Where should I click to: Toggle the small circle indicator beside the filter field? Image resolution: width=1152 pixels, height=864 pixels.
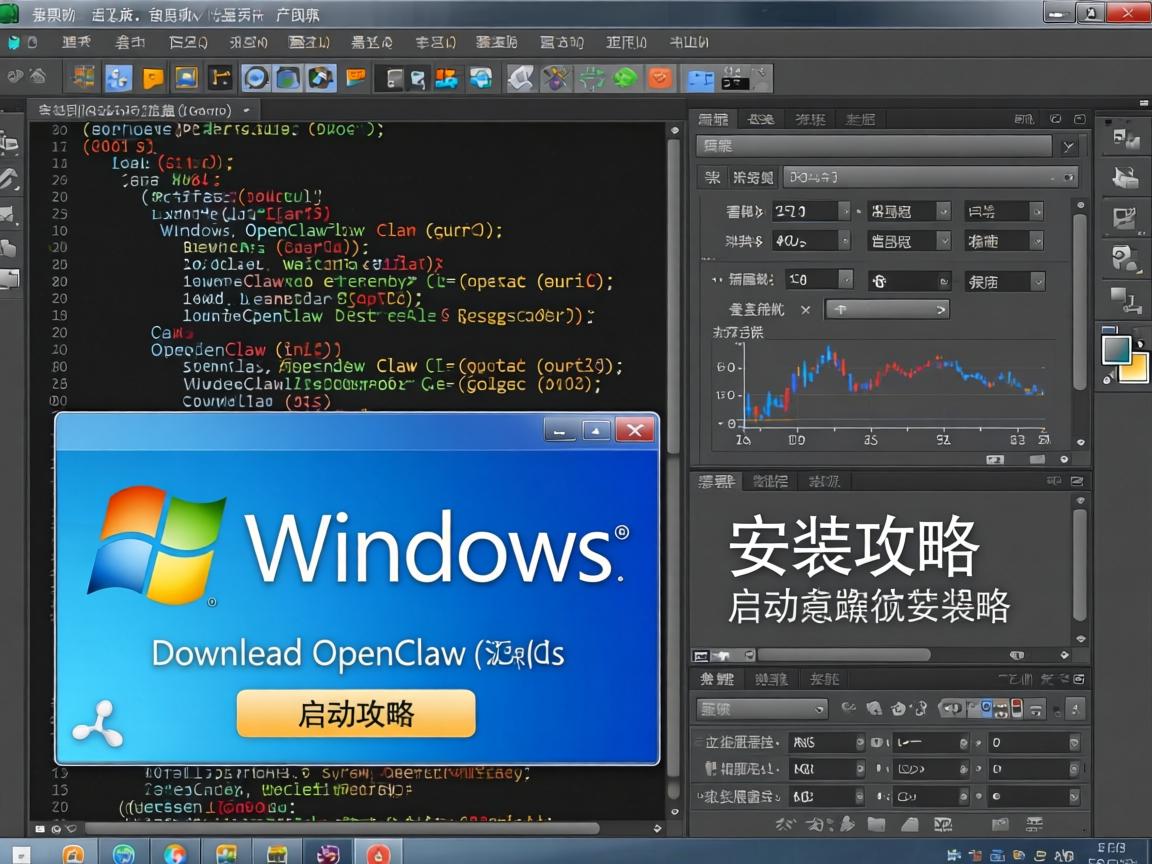click(x=1068, y=177)
